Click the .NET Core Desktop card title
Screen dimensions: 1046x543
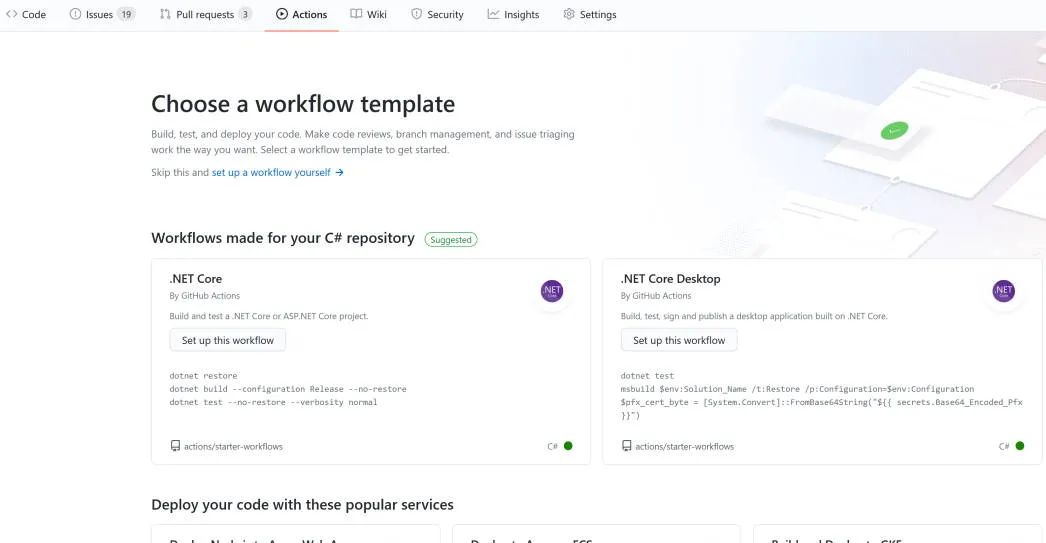[670, 279]
